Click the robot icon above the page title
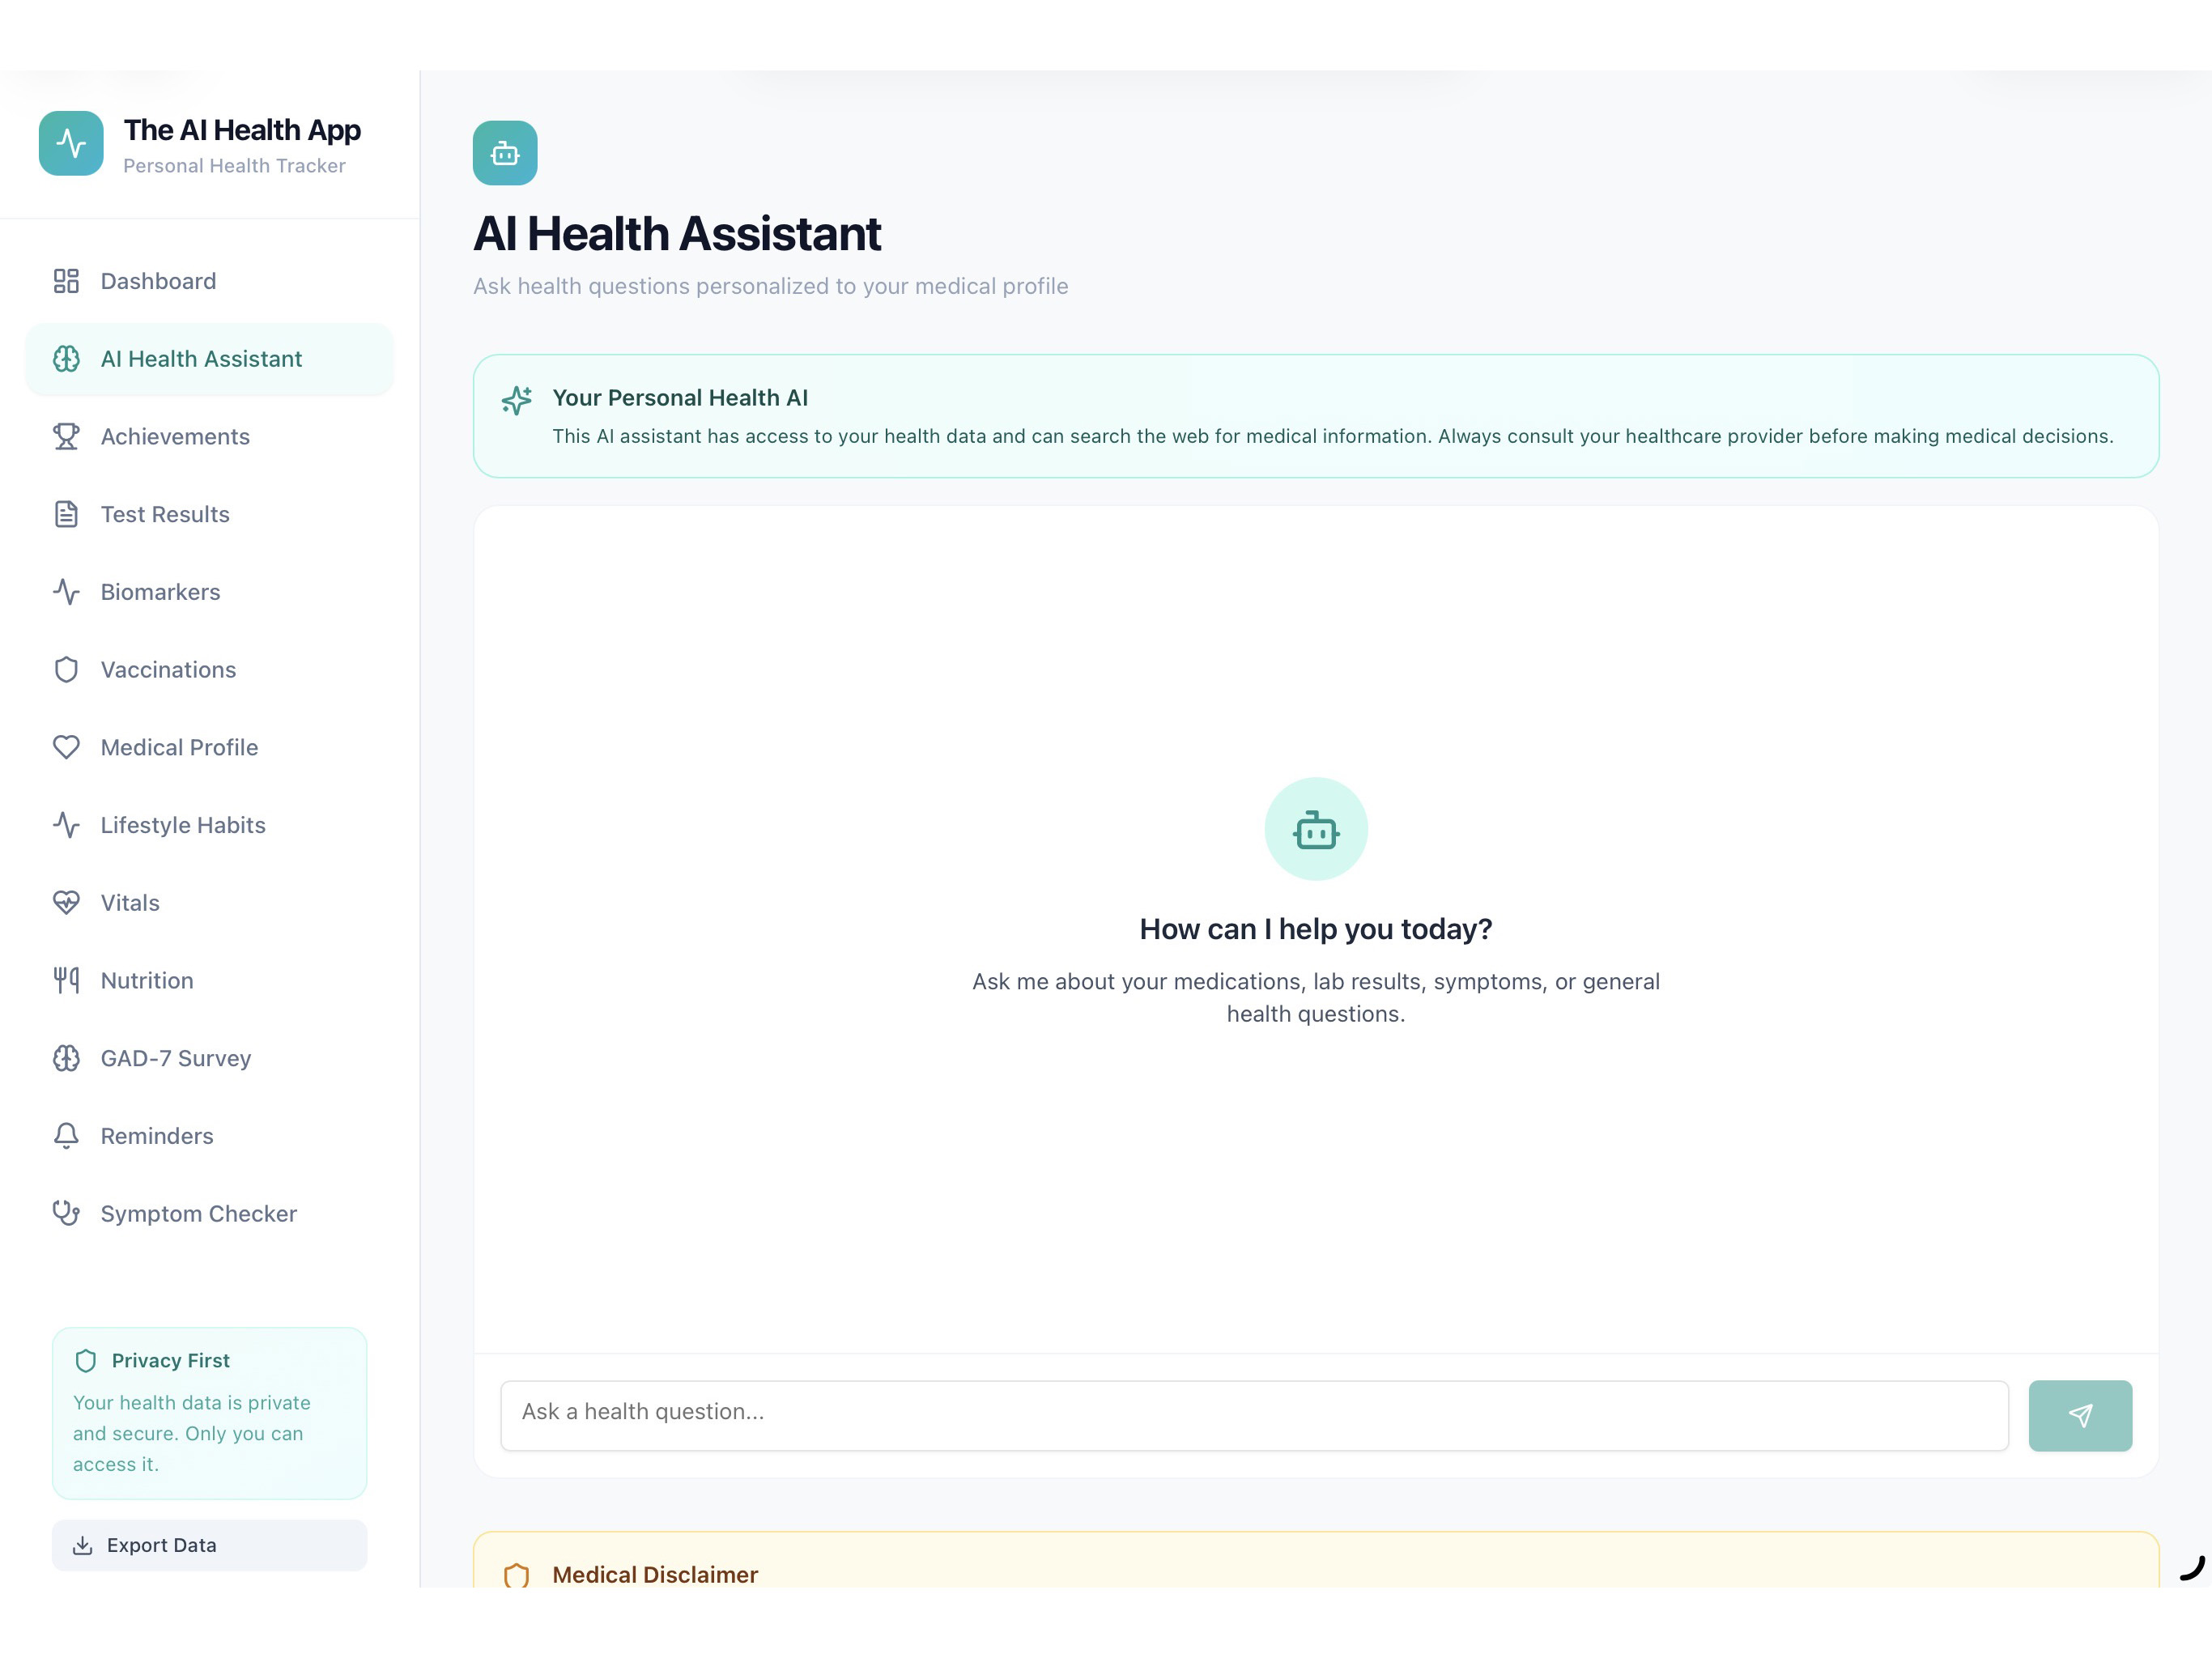 pos(505,153)
